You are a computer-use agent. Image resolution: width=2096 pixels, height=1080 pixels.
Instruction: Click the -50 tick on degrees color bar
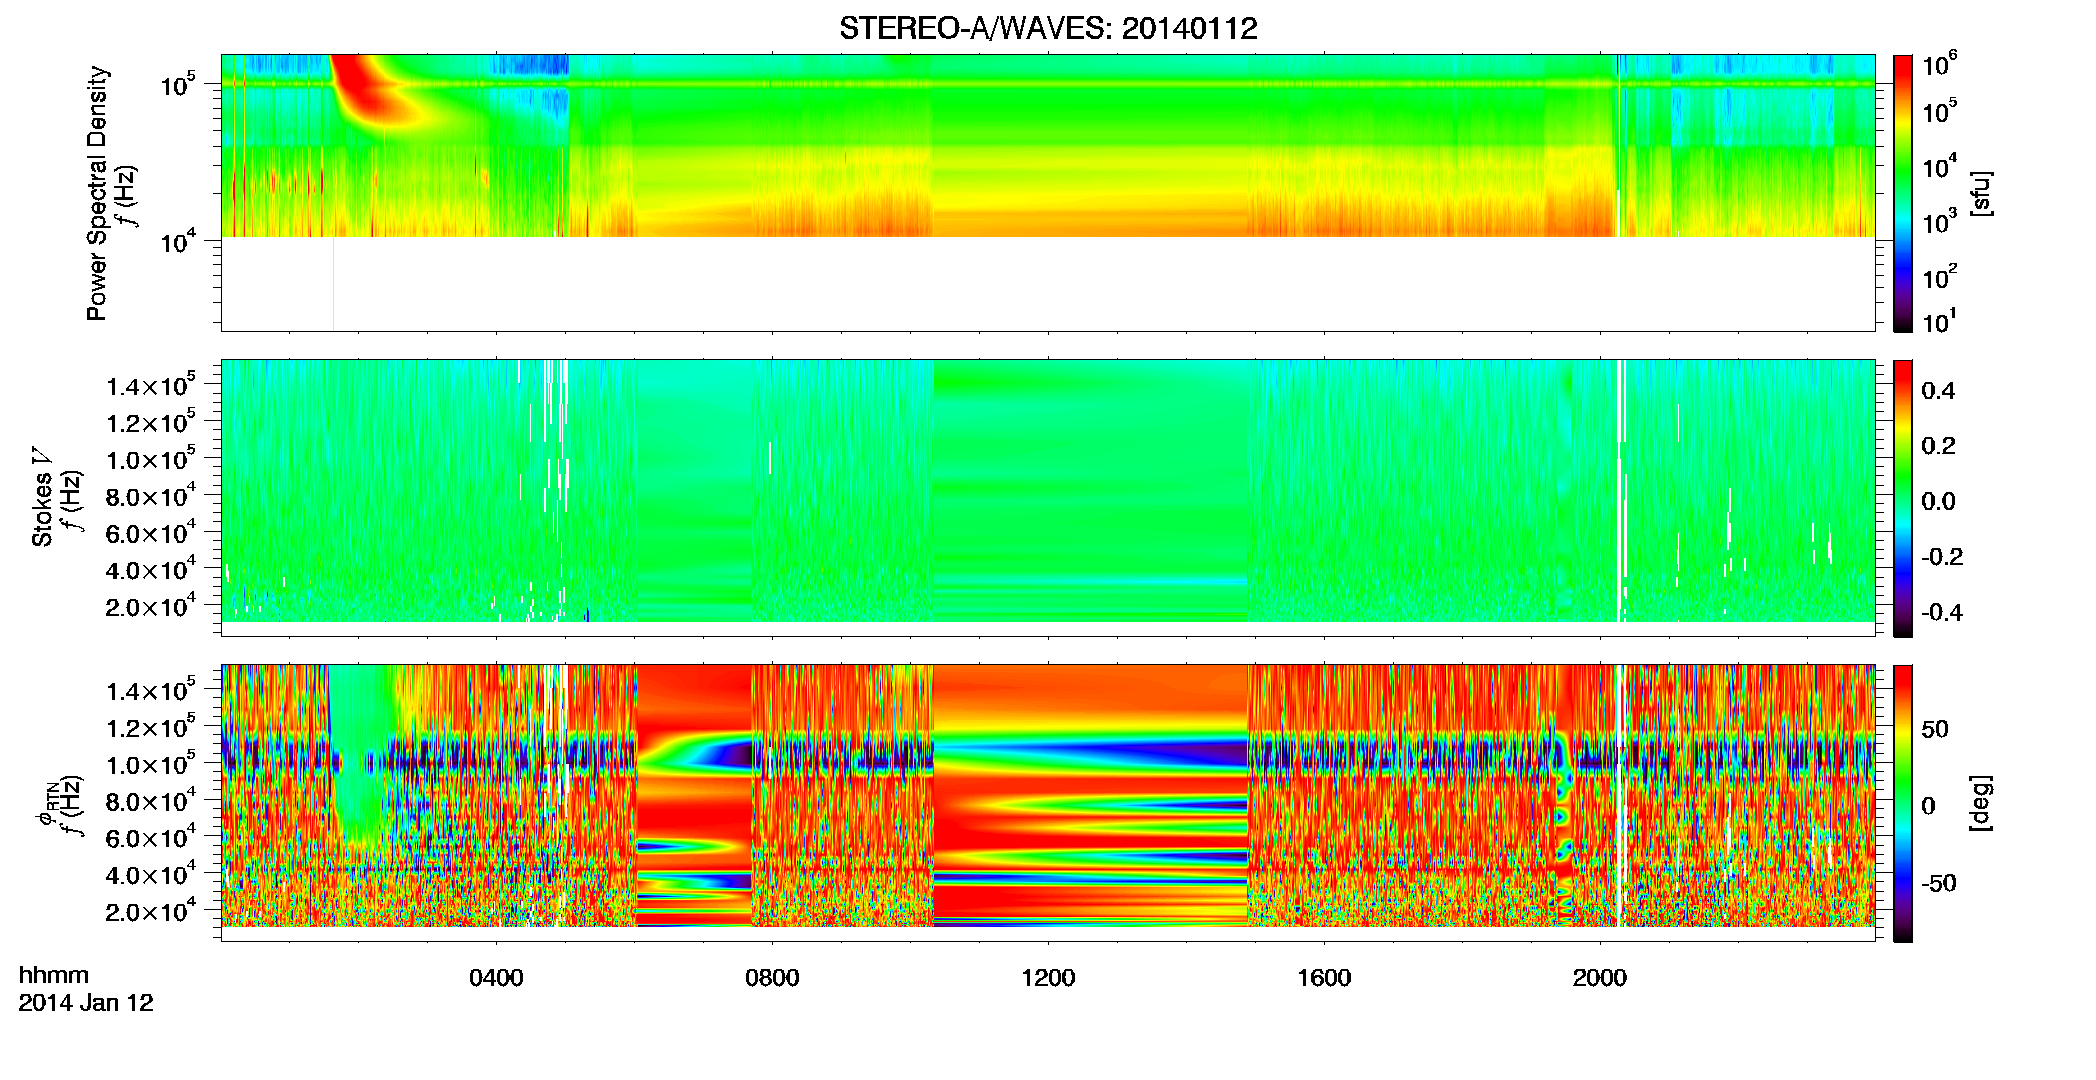click(x=1938, y=883)
